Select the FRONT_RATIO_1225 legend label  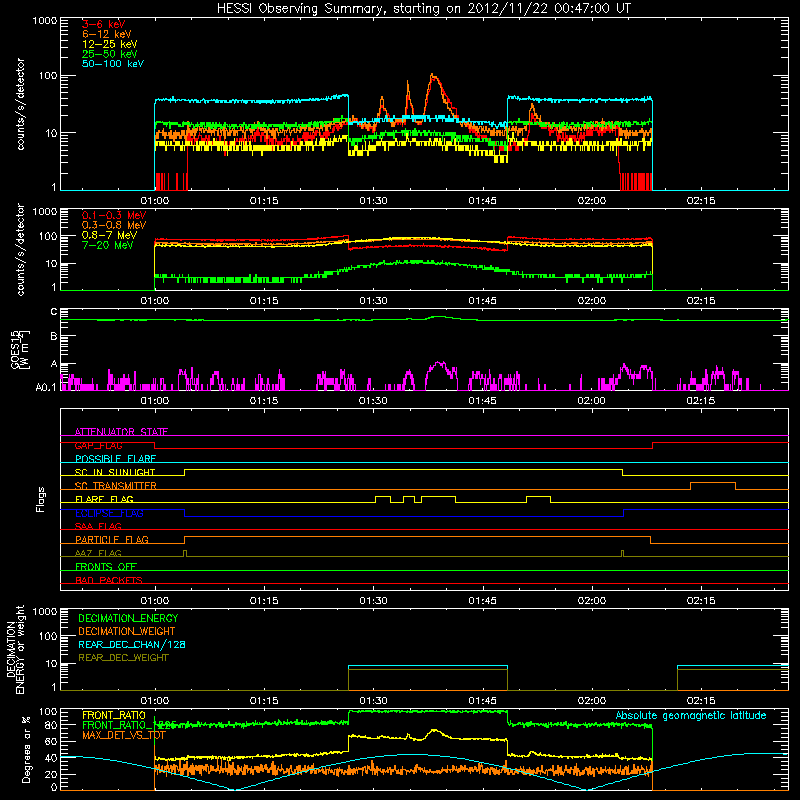[x=130, y=725]
